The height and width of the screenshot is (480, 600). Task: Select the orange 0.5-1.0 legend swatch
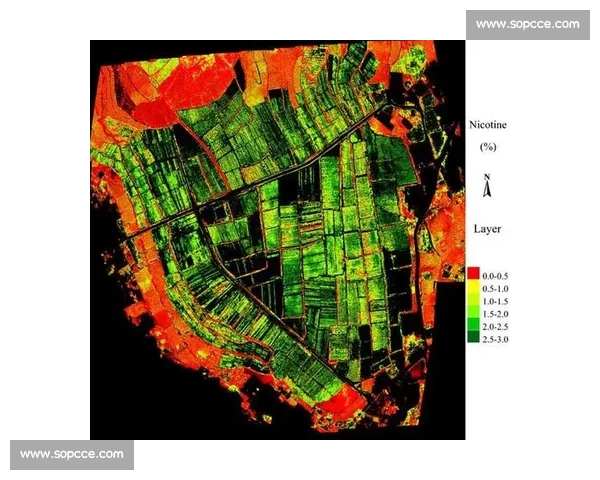click(x=472, y=287)
